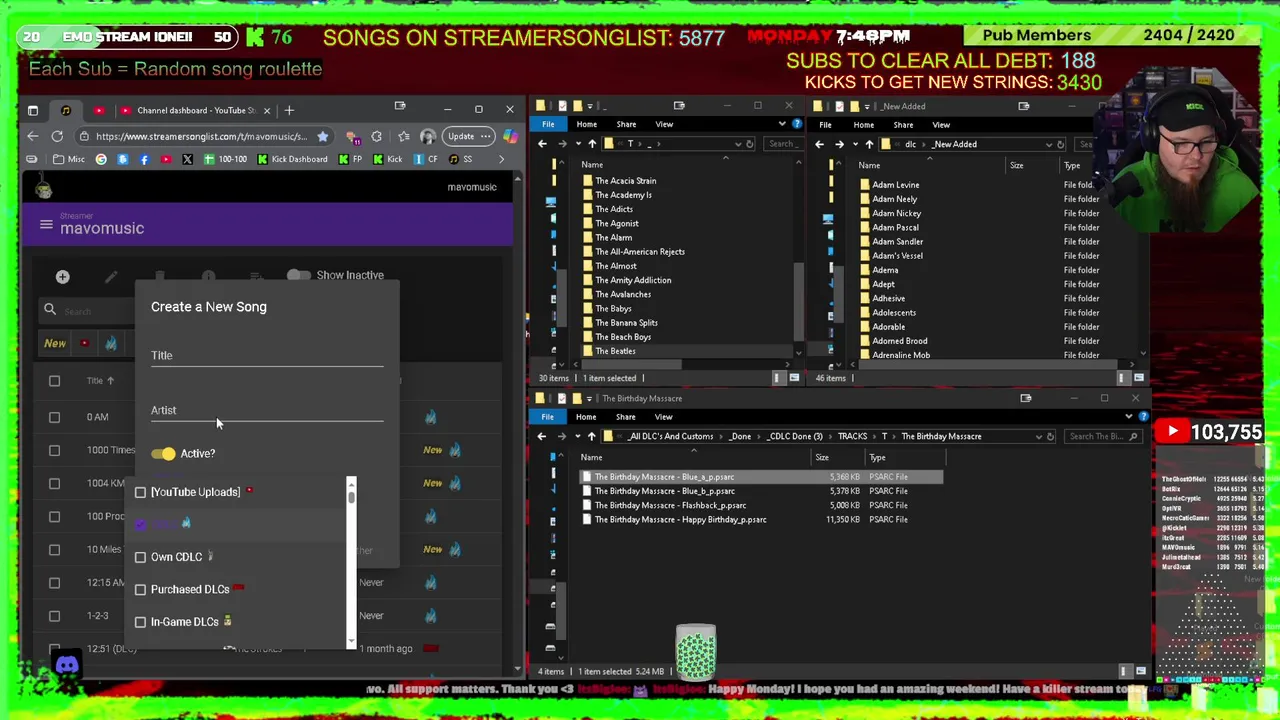Screen dimensions: 1280x720
Task: Refresh the Birthday Massacre folder address bar
Action: click(x=1050, y=436)
